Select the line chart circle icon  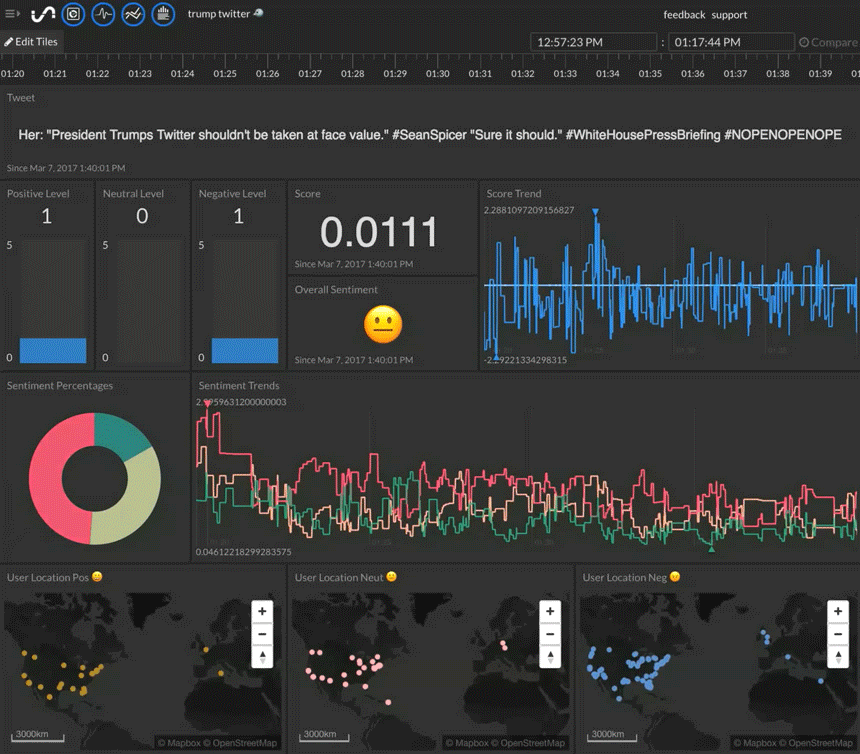click(133, 14)
